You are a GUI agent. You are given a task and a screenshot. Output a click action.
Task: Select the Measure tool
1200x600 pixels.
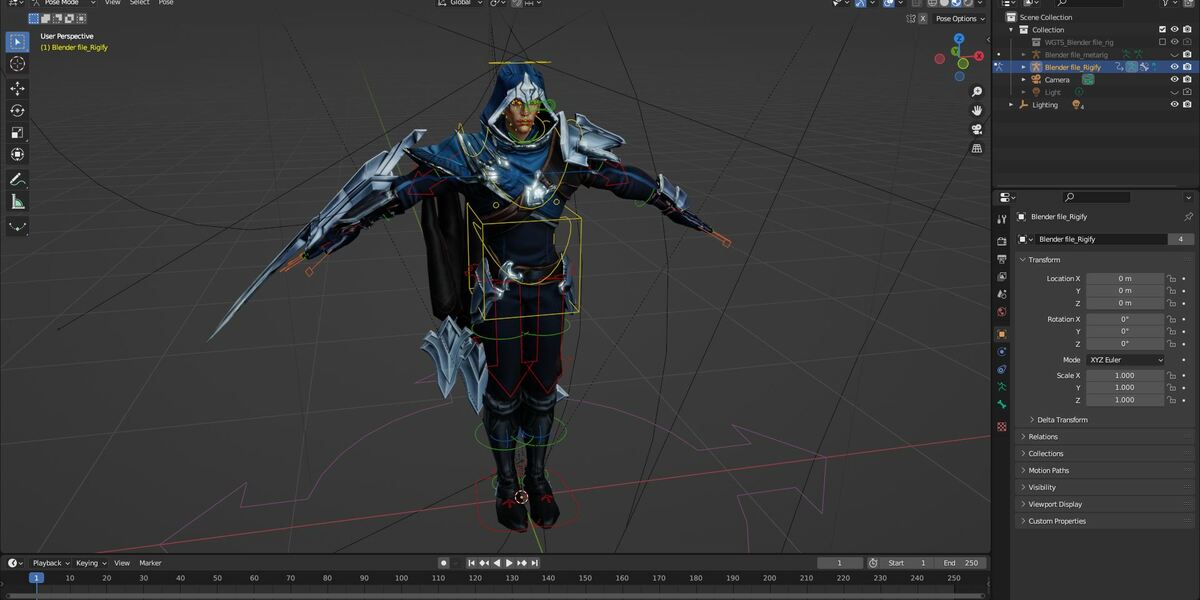(17, 202)
